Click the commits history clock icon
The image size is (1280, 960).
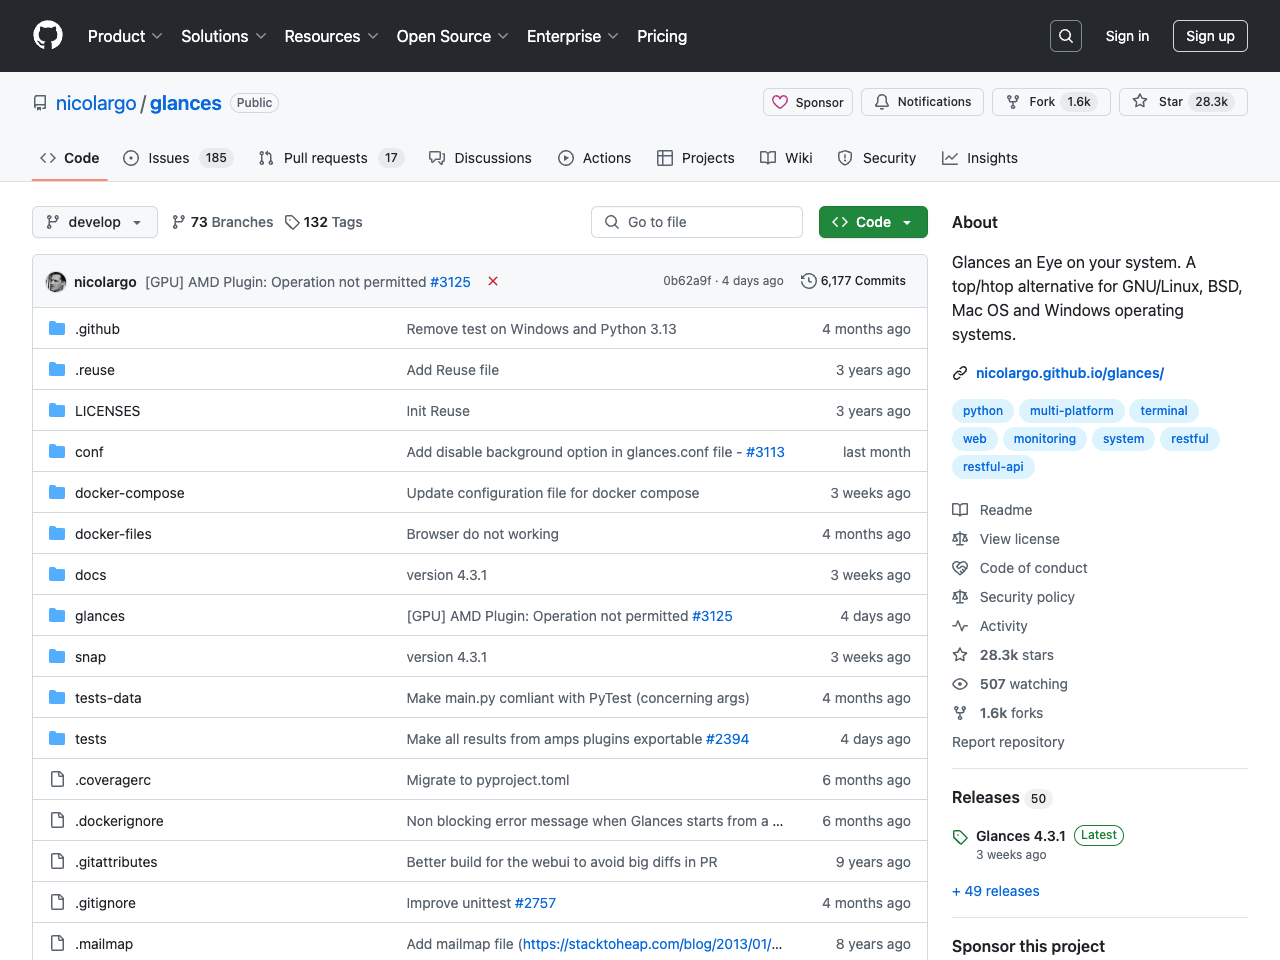pos(808,281)
